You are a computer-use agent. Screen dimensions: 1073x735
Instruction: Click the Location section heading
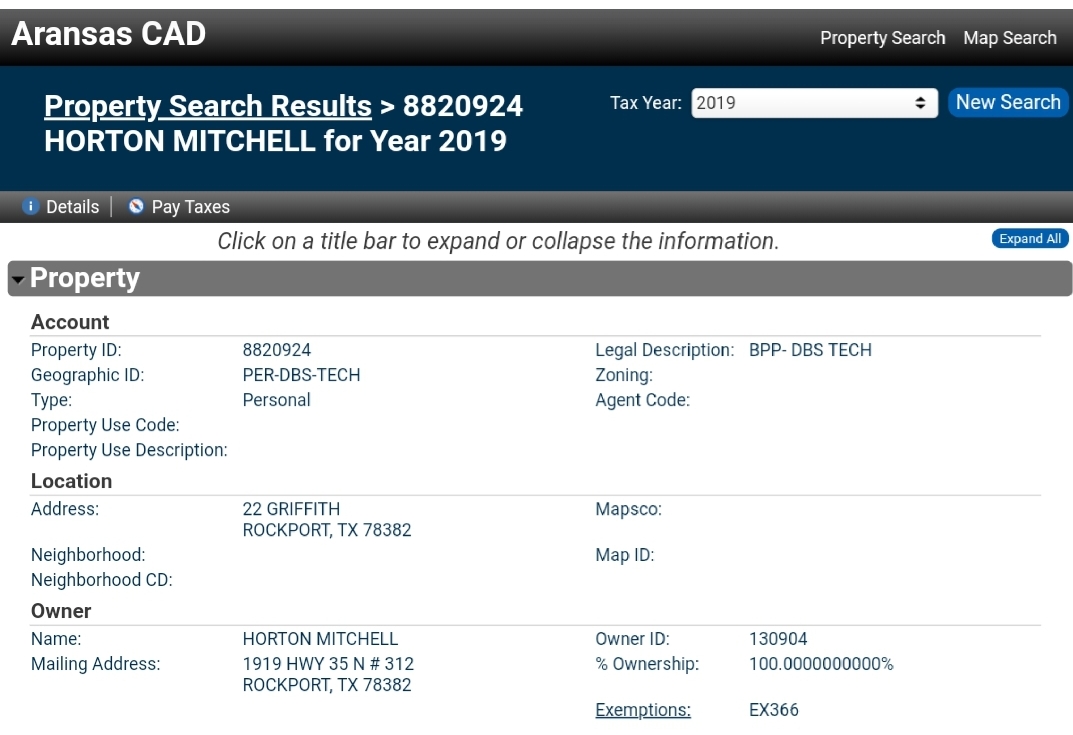pos(71,481)
